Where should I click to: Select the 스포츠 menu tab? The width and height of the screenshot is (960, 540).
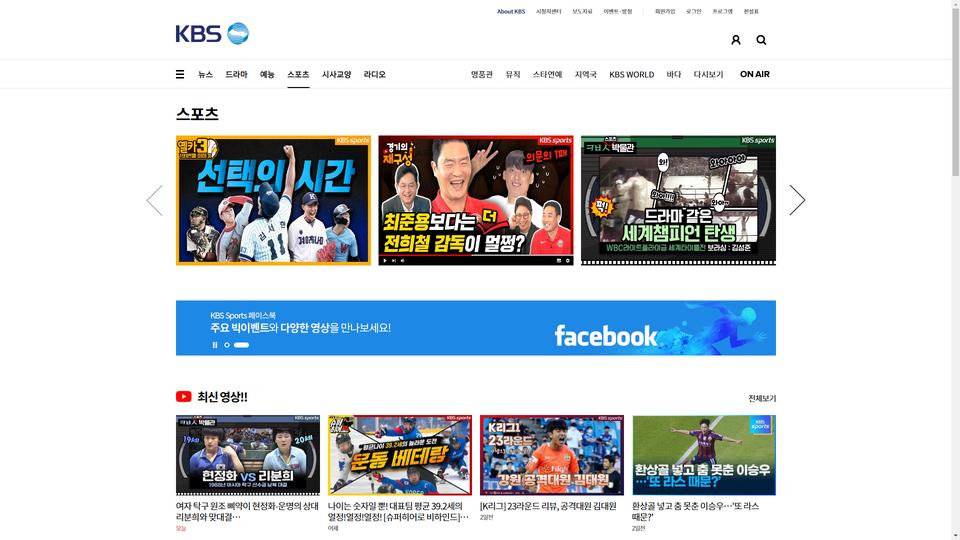click(x=298, y=74)
